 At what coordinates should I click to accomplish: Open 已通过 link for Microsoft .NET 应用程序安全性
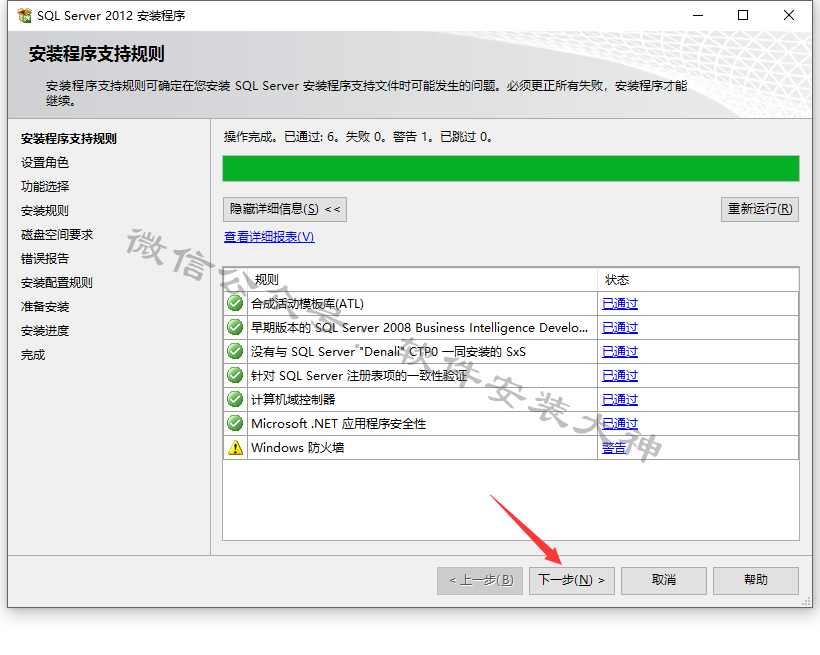tap(620, 424)
